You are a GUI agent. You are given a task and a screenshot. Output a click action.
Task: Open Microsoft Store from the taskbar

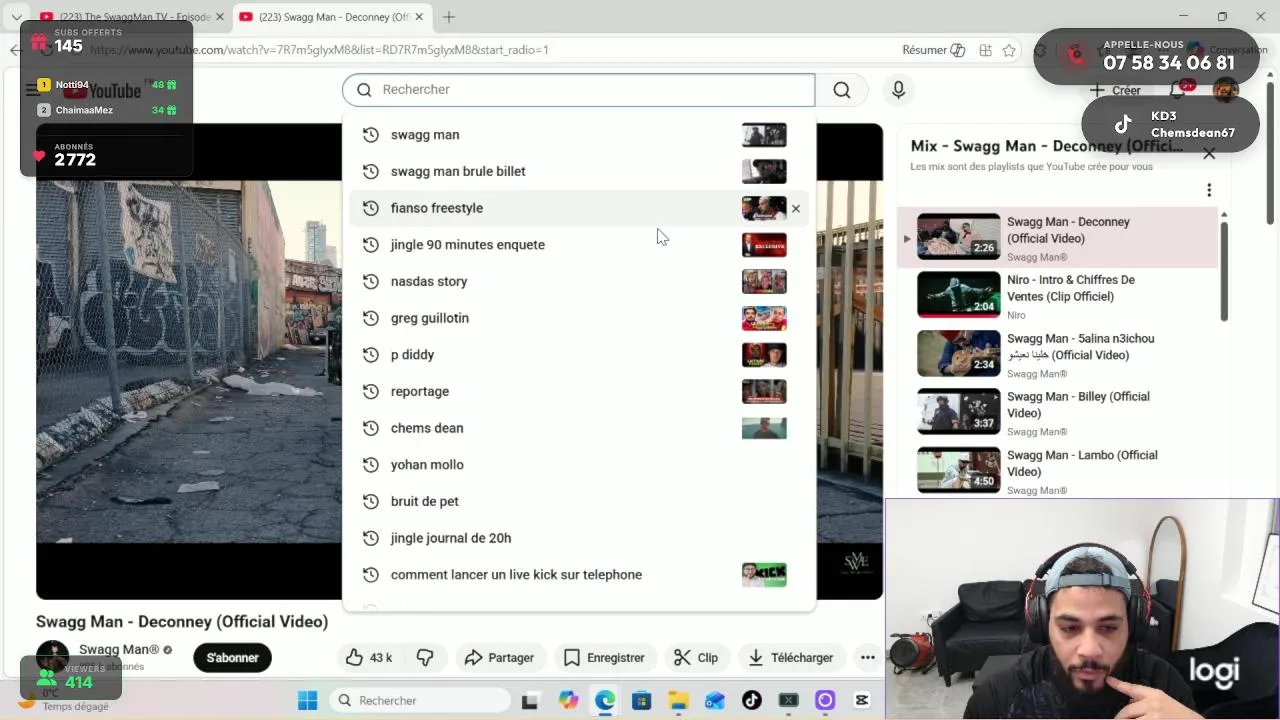(x=642, y=700)
